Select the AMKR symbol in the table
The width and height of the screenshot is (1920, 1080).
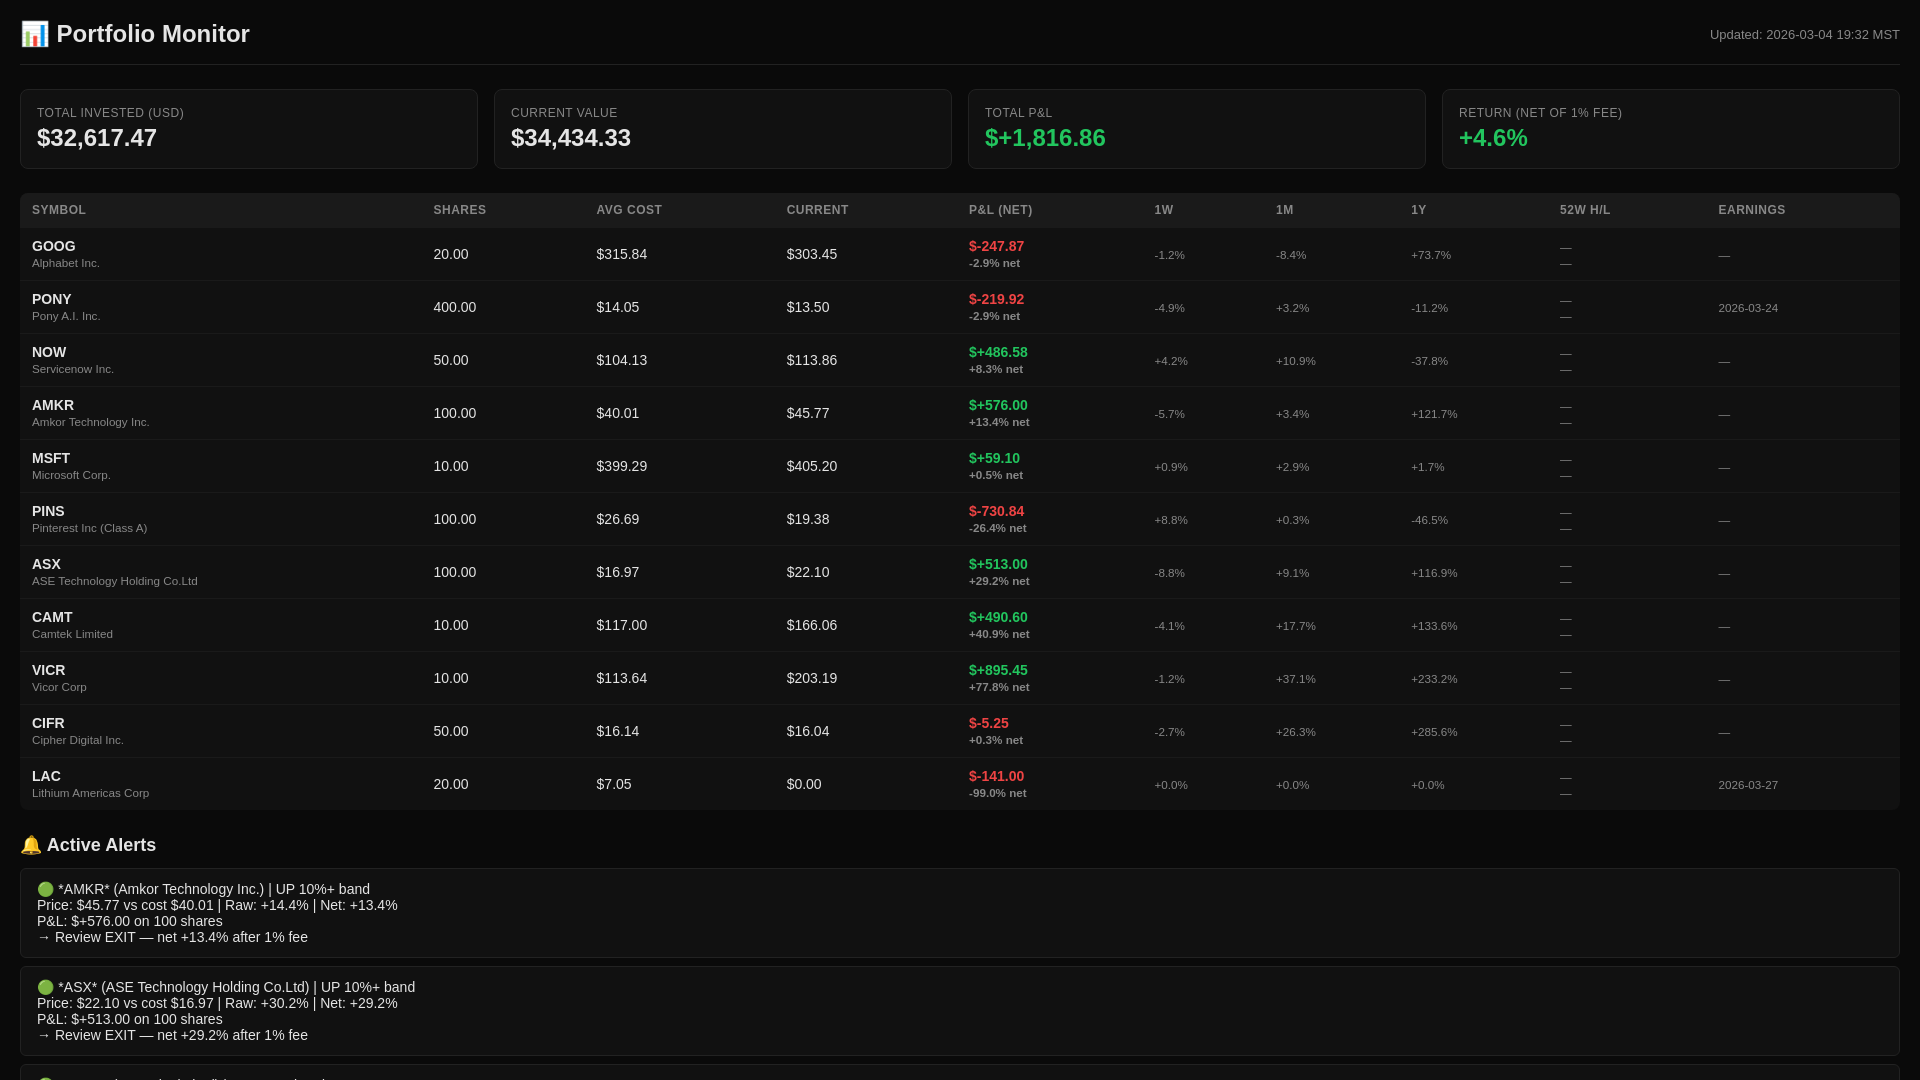pyautogui.click(x=53, y=405)
